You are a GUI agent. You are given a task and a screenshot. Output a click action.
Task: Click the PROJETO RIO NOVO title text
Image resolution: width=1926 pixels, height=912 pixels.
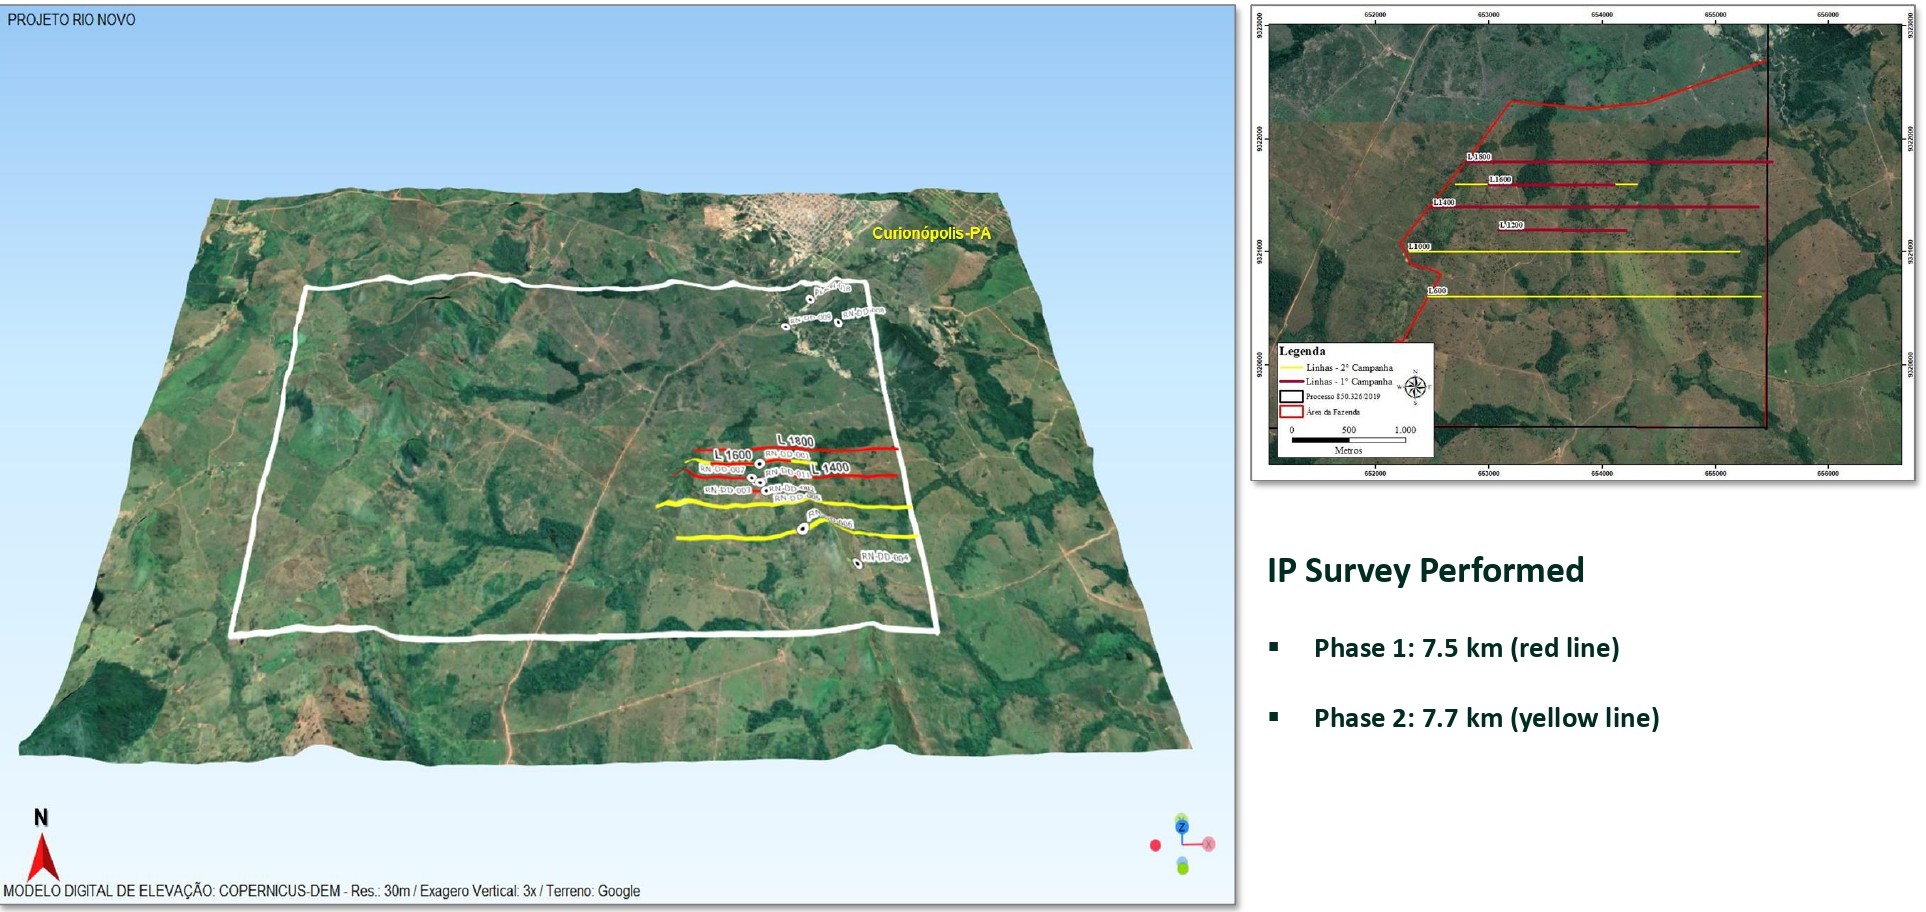(x=71, y=20)
